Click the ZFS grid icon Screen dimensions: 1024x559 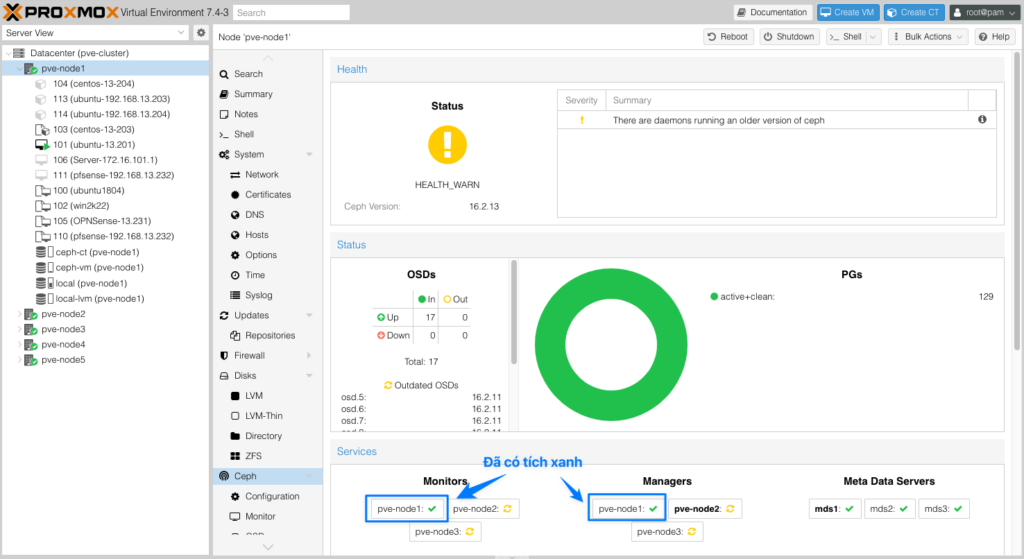tap(235, 456)
